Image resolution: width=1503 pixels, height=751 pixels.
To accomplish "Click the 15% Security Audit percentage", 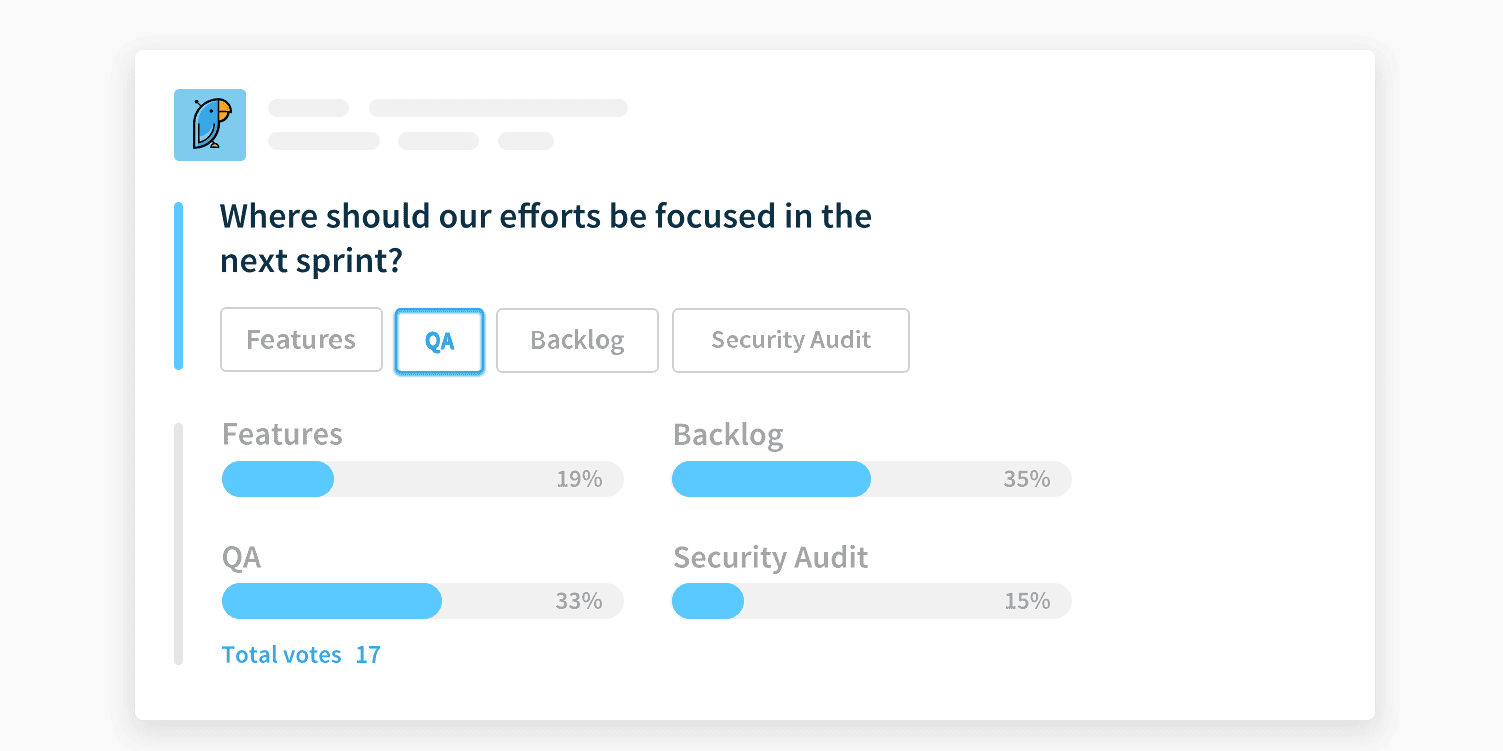I will tap(1027, 601).
